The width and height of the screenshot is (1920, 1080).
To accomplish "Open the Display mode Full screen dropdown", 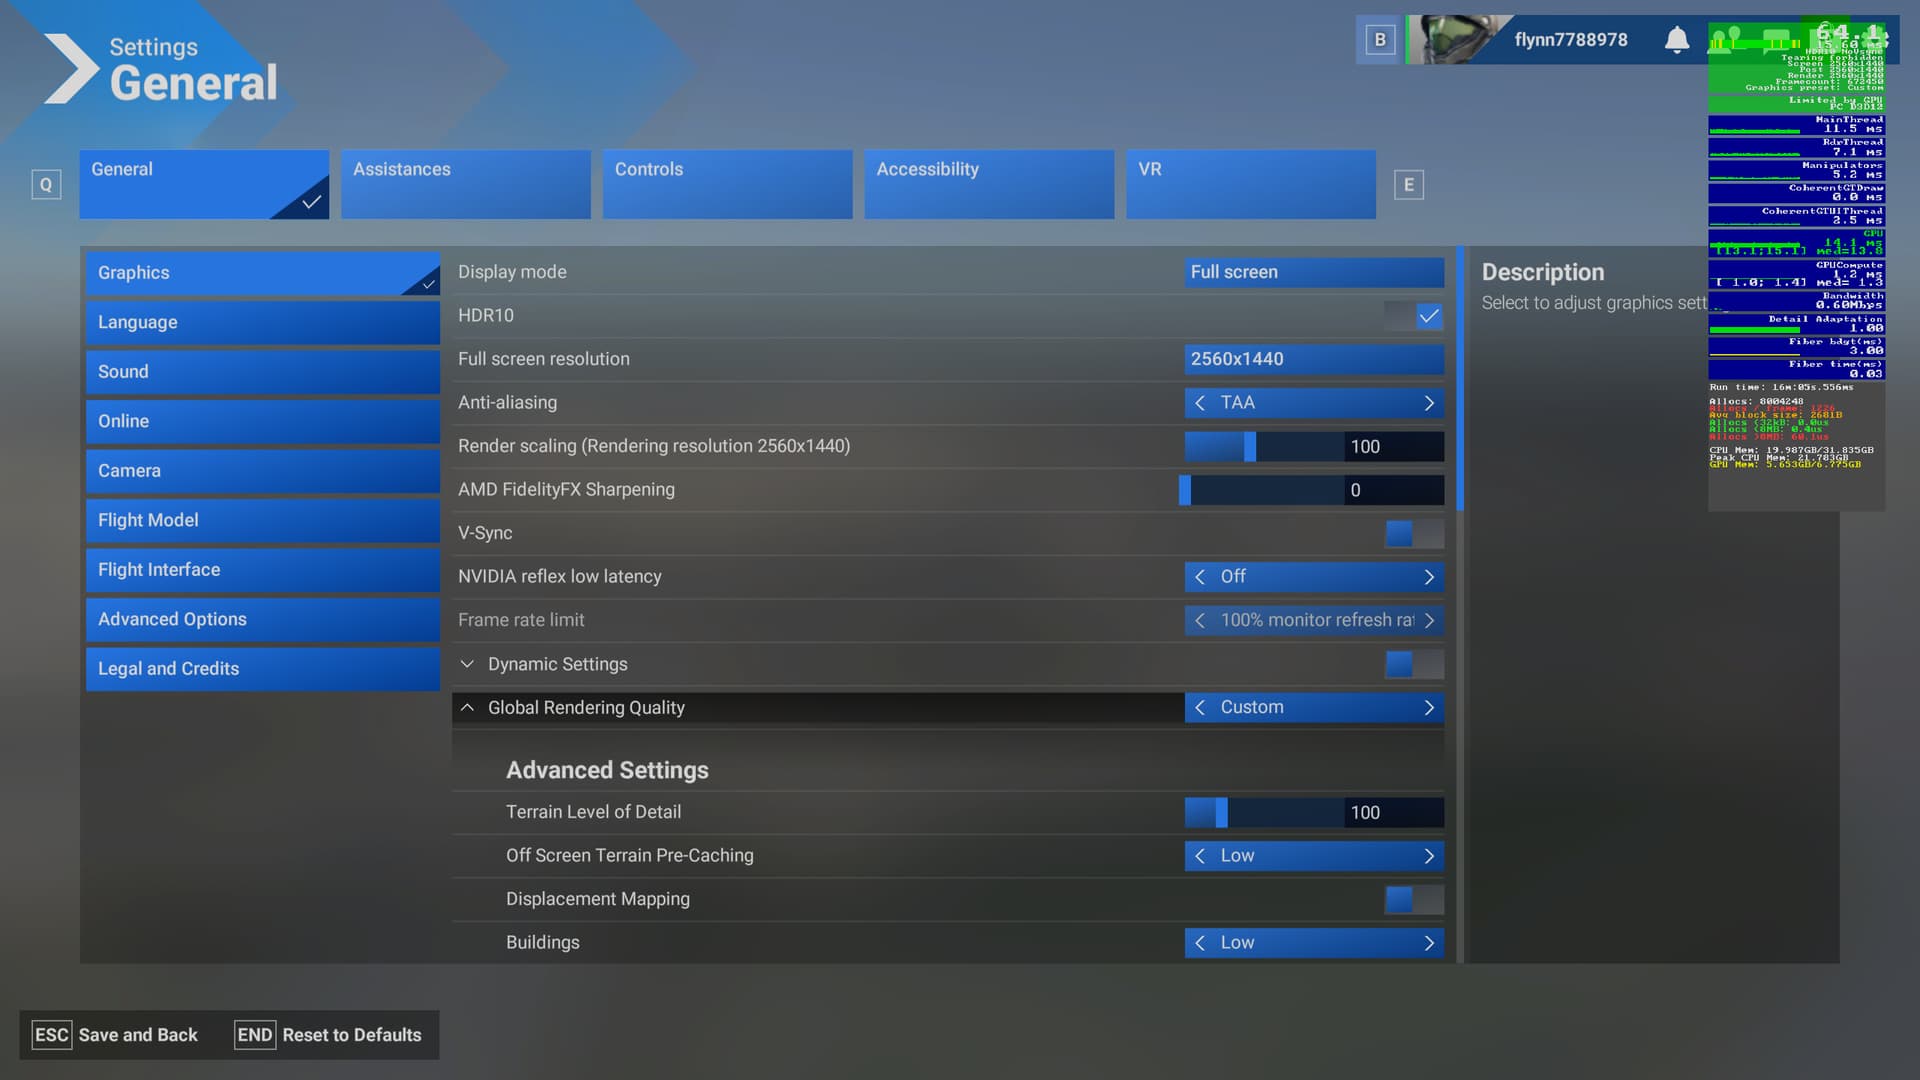I will tap(1313, 272).
